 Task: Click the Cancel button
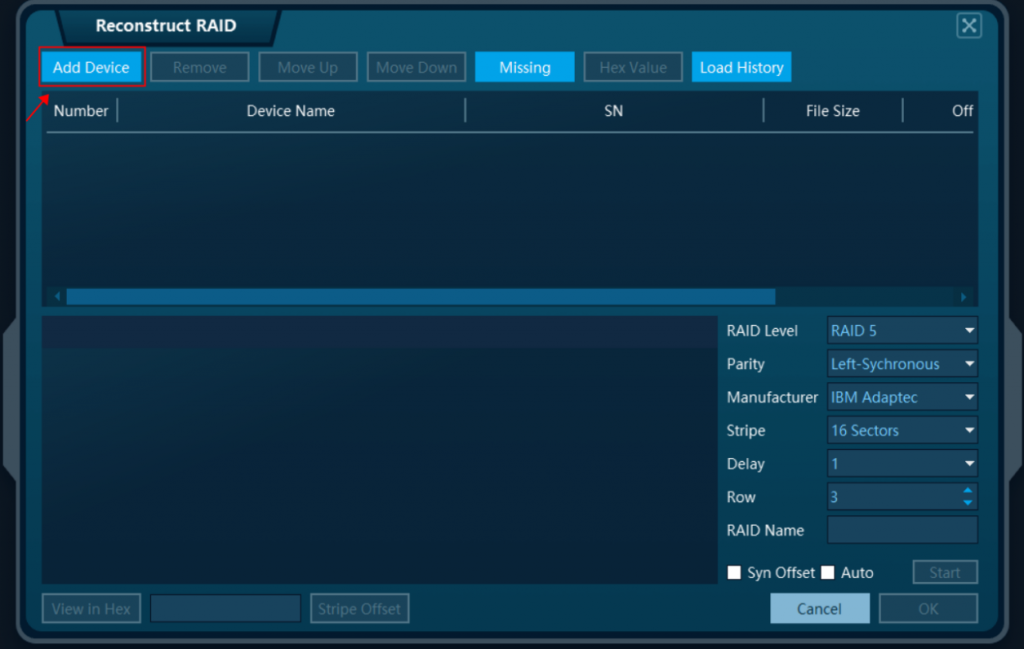point(819,608)
